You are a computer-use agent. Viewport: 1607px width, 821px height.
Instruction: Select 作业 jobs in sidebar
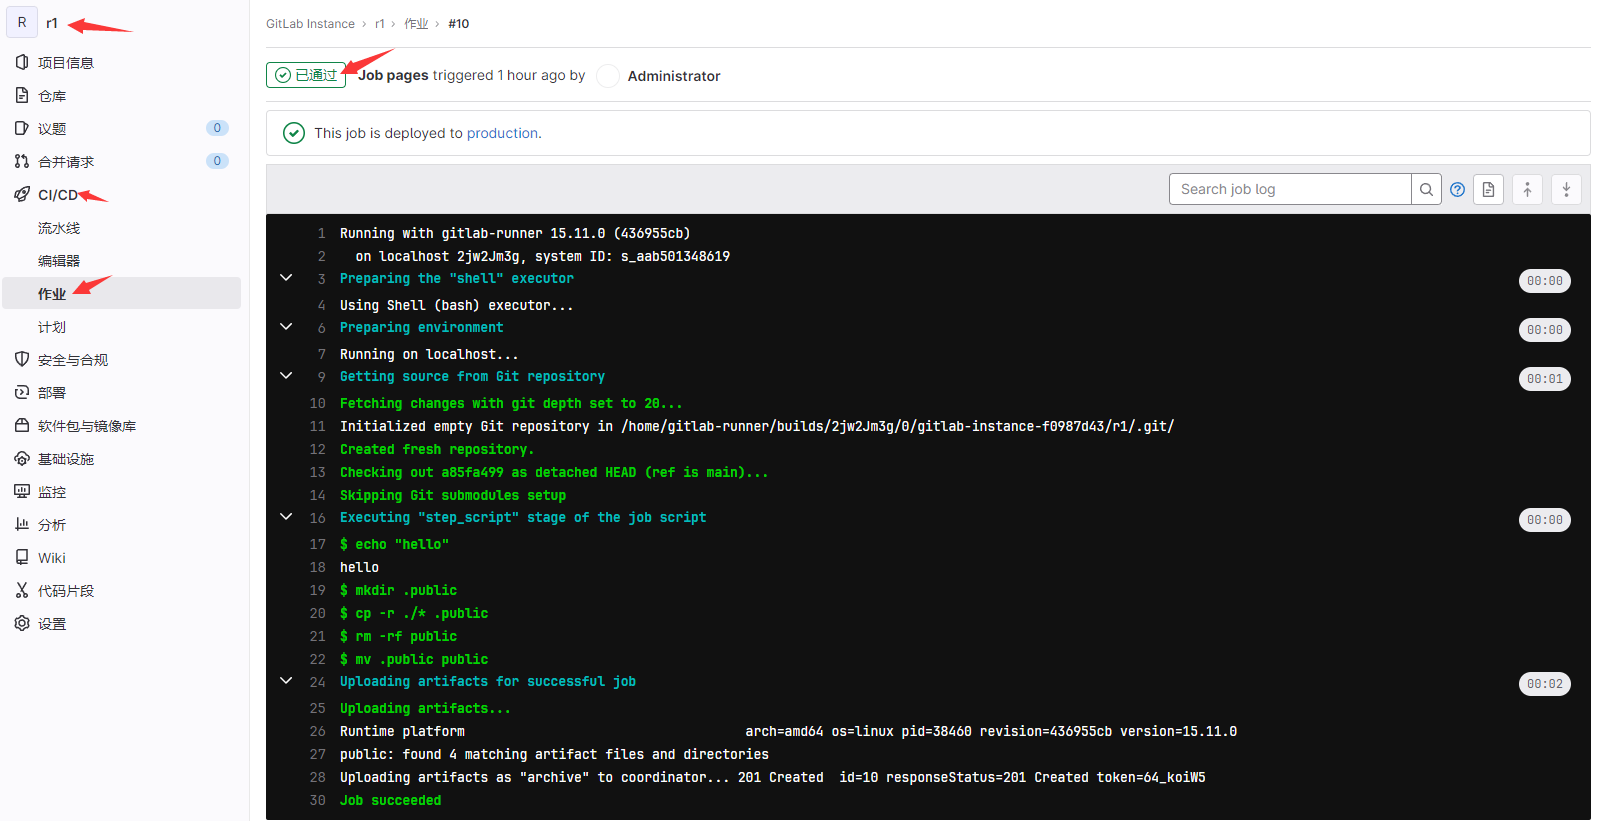(x=122, y=293)
